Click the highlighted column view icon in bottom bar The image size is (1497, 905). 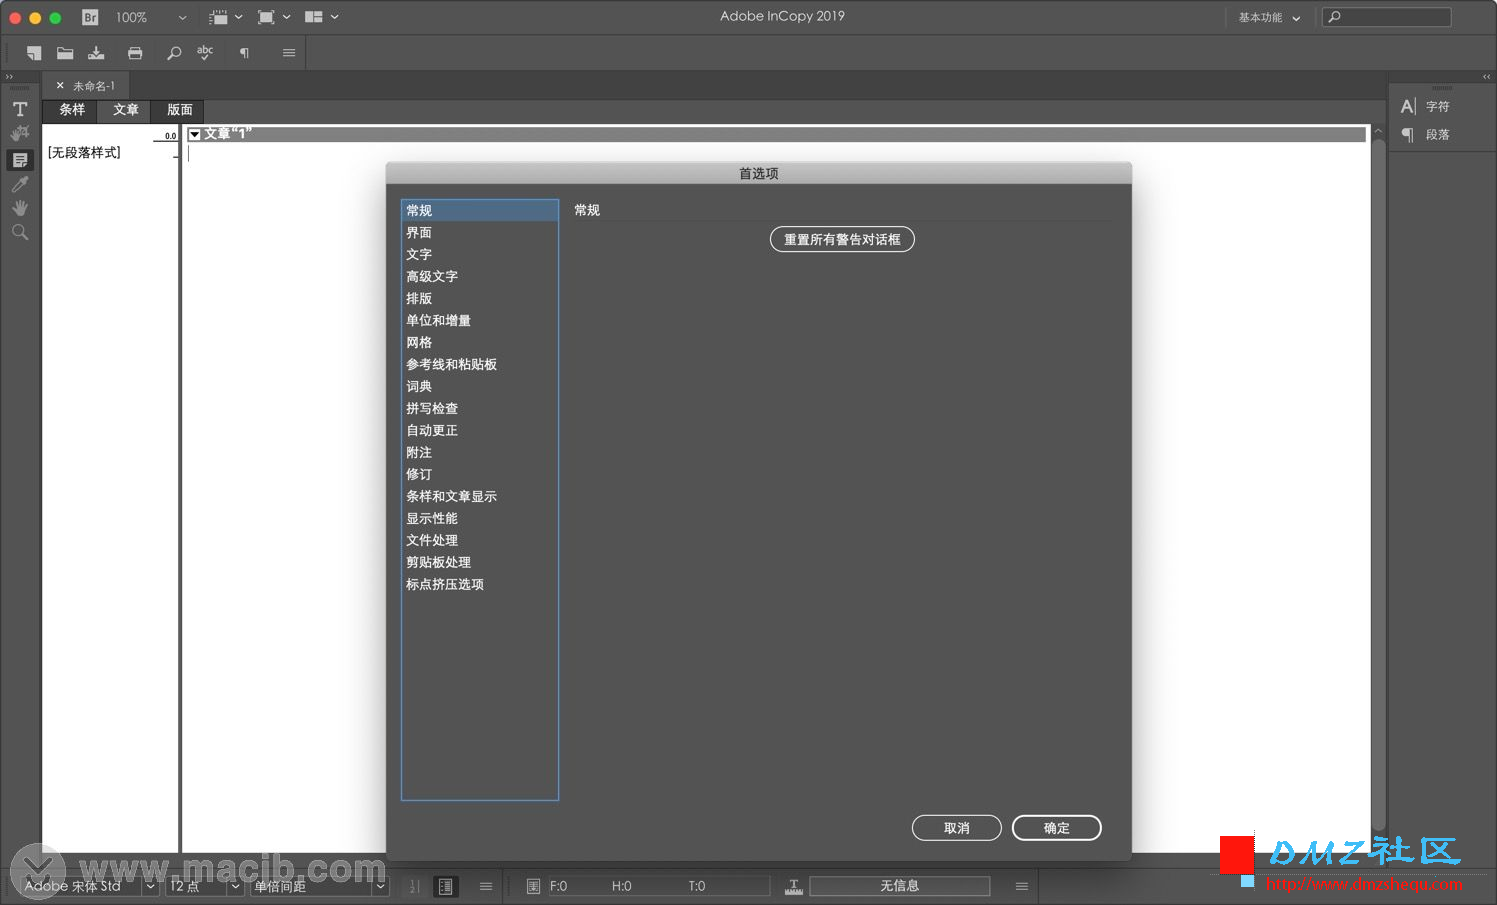point(445,886)
